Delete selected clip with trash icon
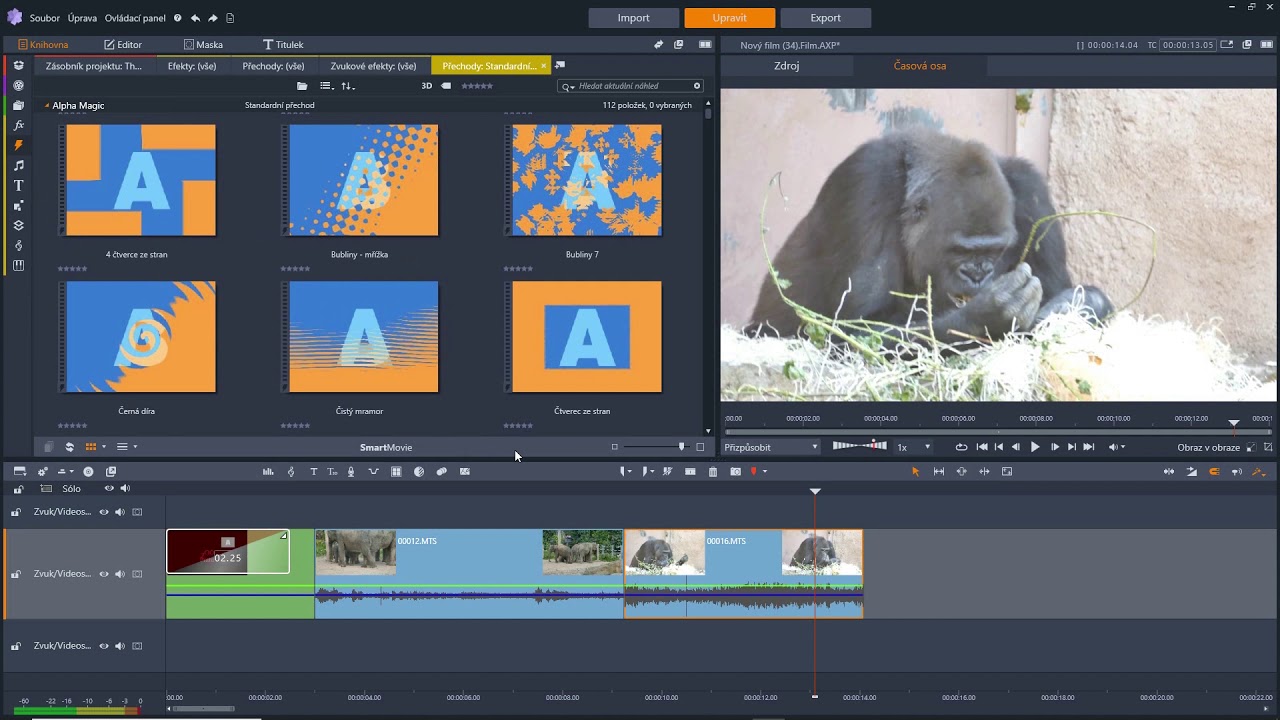Viewport: 1280px width, 720px height. tap(713, 471)
